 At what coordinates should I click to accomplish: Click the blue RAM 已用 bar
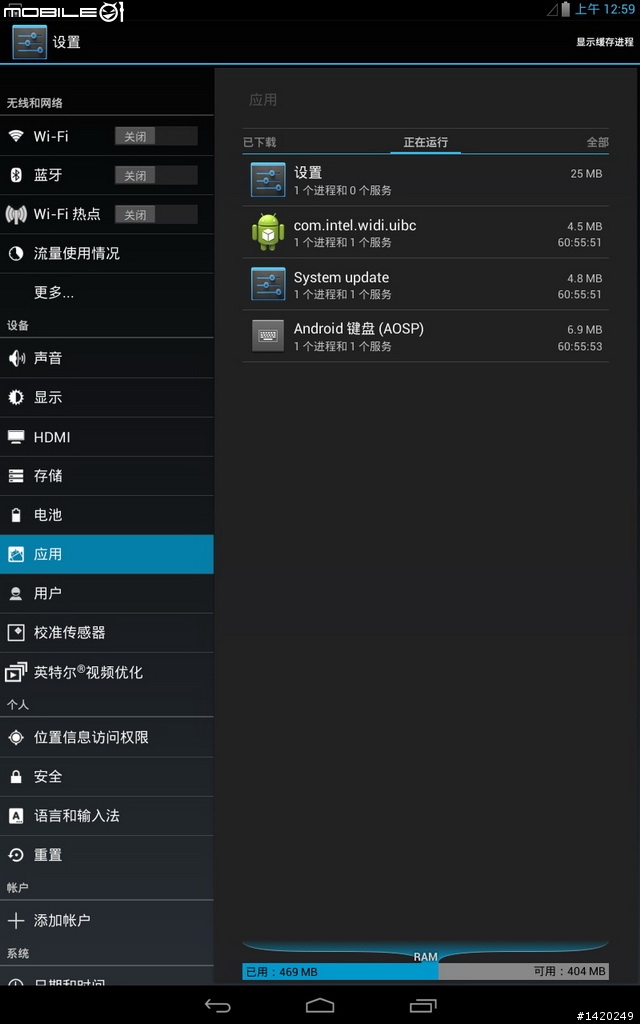coord(340,971)
